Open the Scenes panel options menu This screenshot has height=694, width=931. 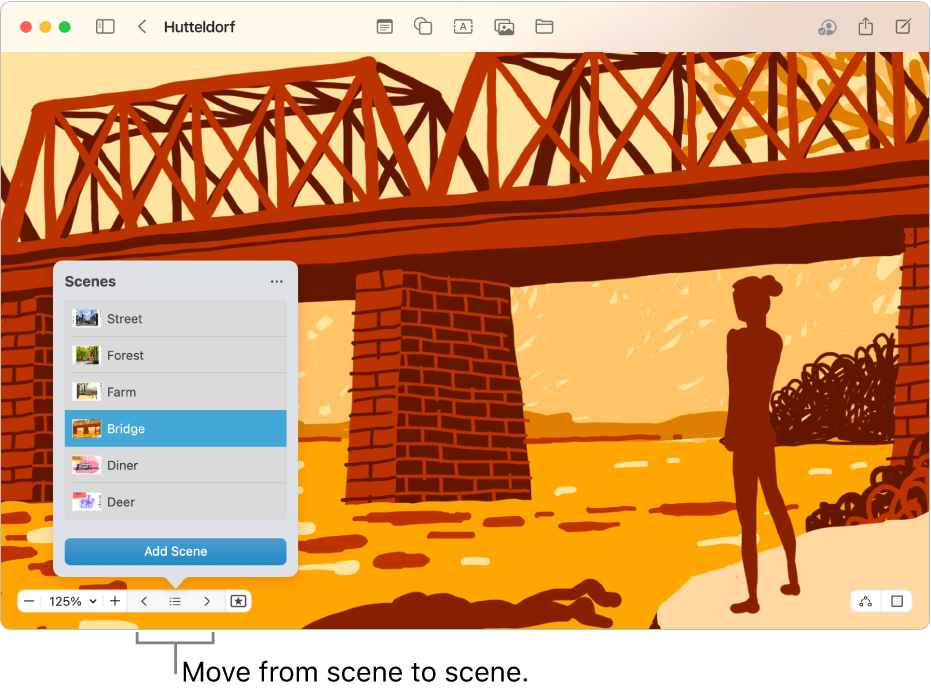(276, 281)
